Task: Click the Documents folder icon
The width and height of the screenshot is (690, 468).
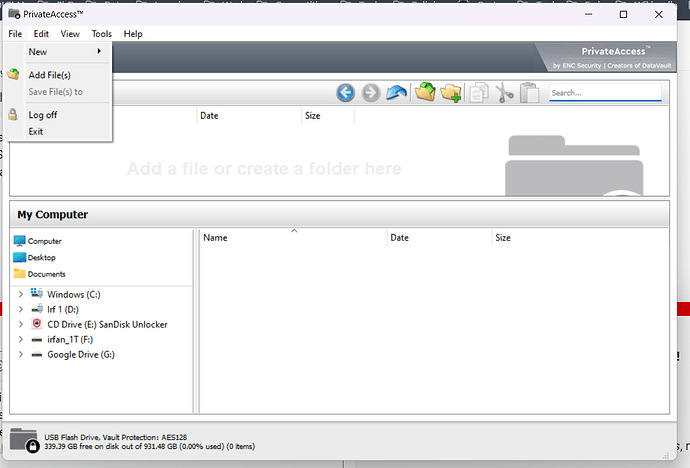Action: tap(19, 274)
